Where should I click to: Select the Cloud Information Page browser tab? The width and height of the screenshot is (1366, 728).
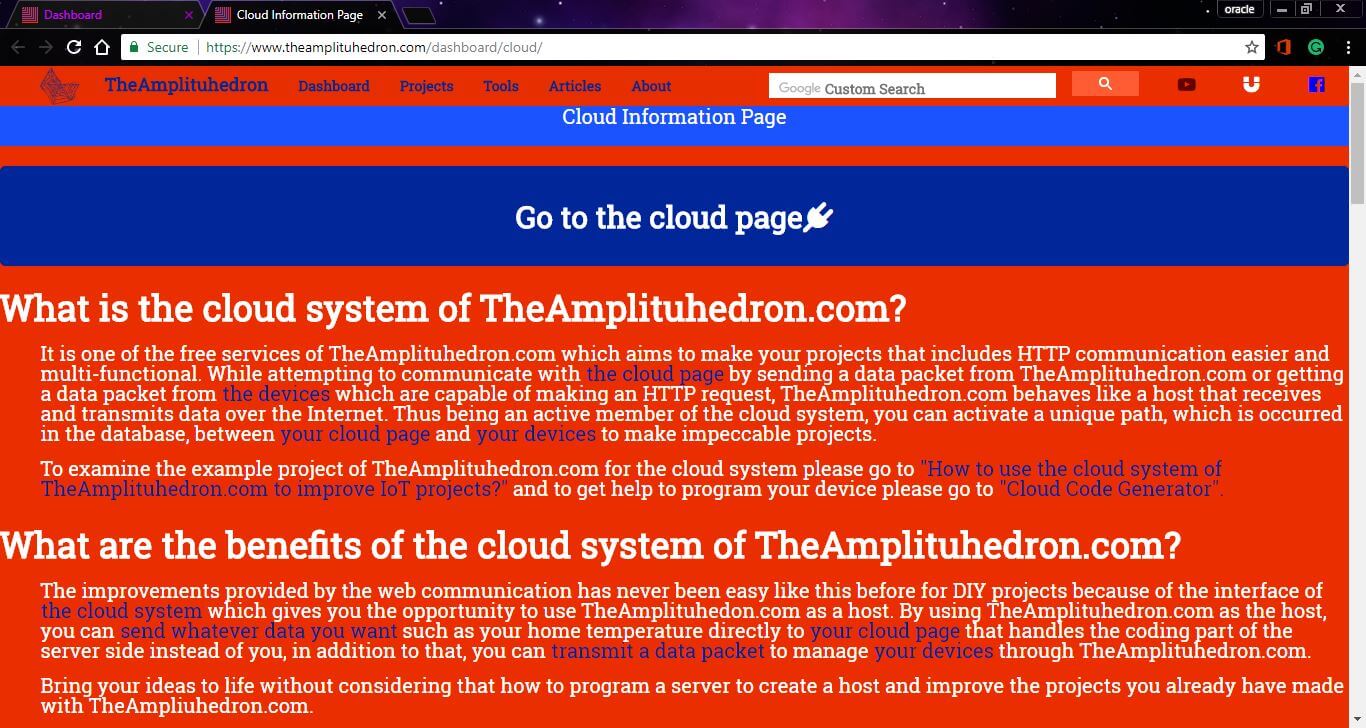tap(300, 15)
